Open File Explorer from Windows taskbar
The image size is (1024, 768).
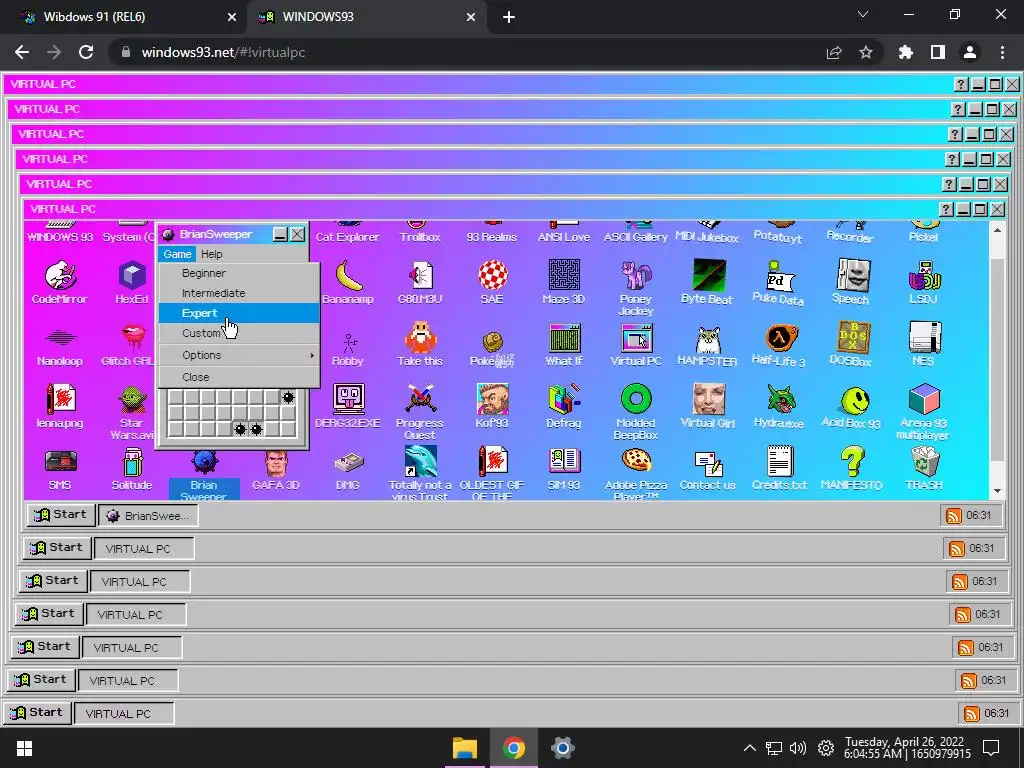pos(465,748)
